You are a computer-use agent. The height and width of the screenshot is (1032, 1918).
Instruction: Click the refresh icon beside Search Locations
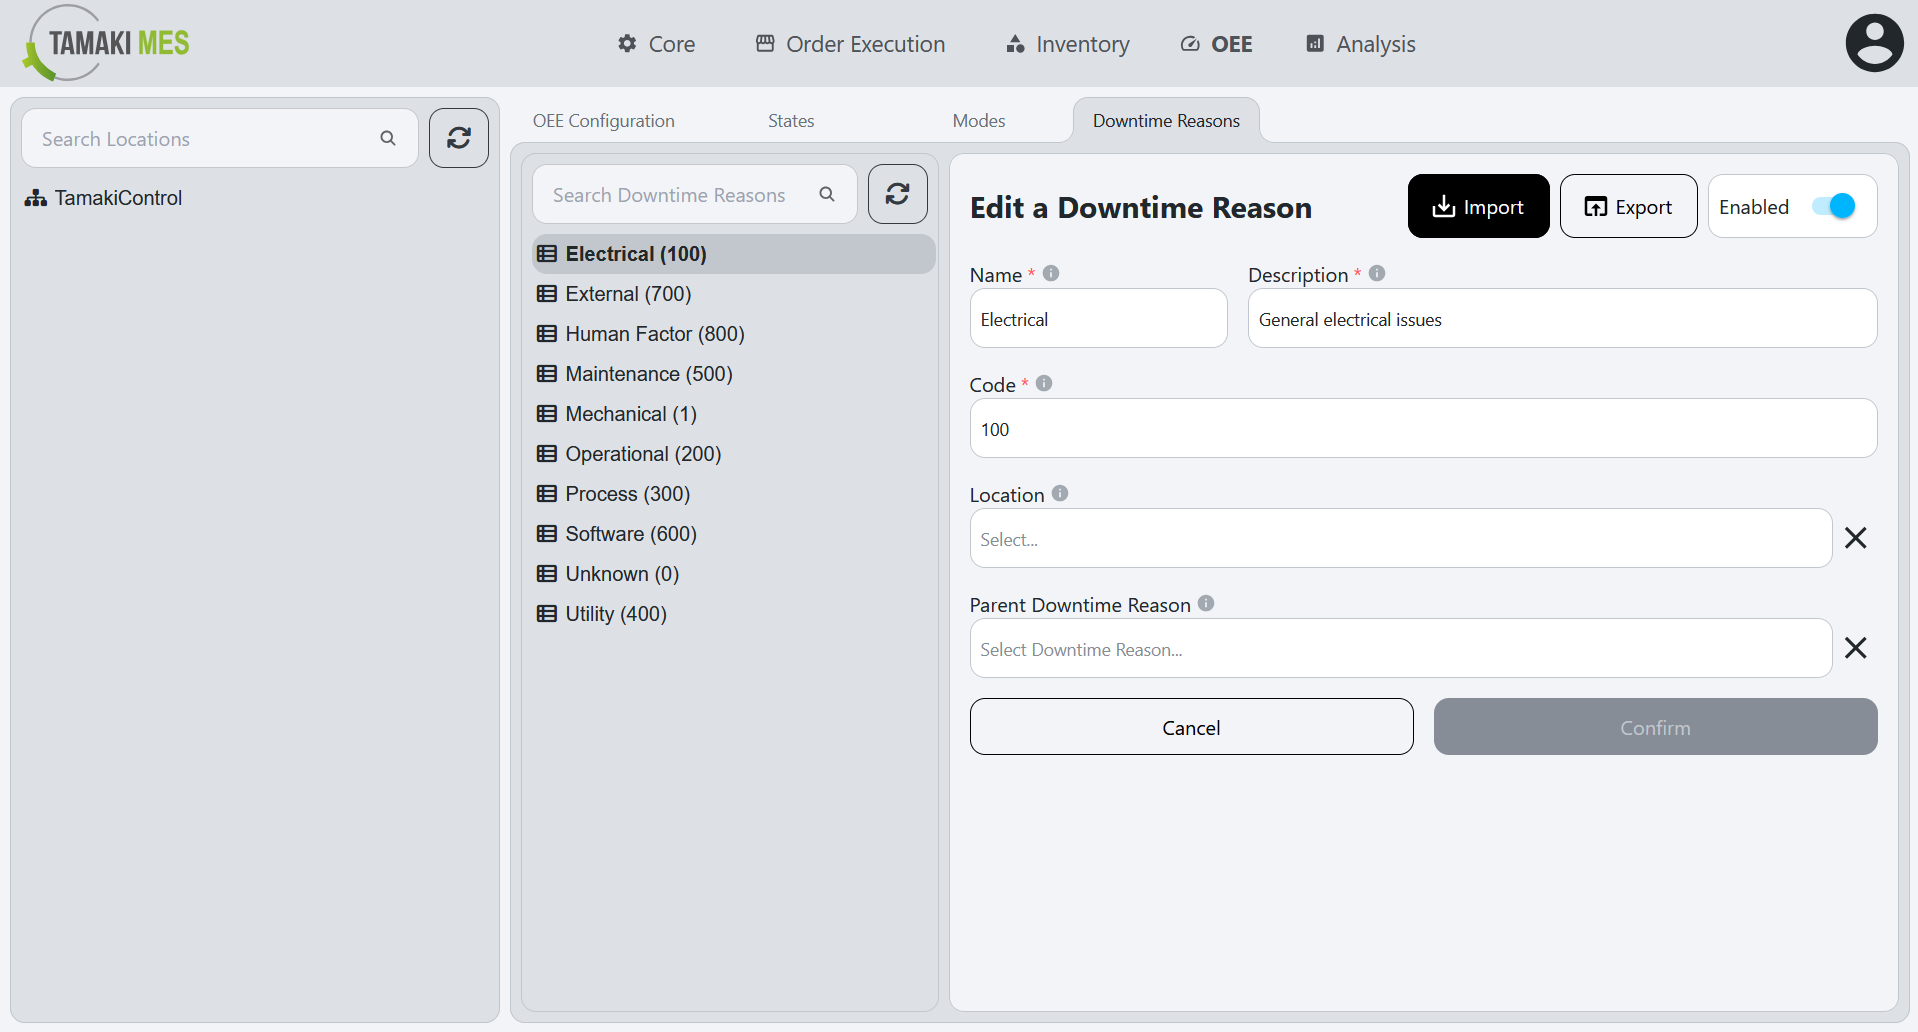tap(458, 137)
